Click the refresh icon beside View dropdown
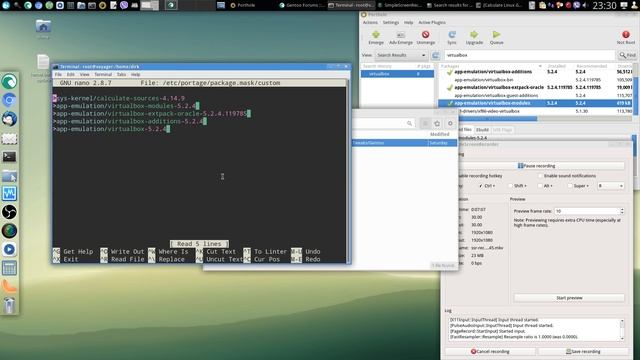Screen dimensions: 640x360 tap(436, 55)
